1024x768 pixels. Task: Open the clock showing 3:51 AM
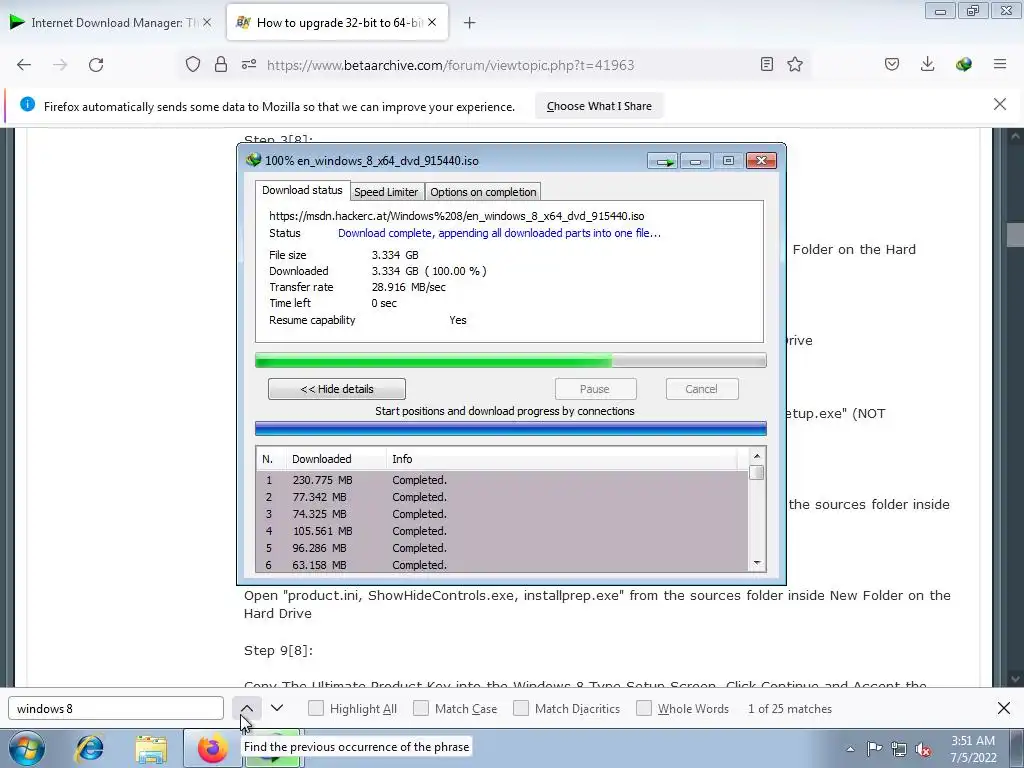pyautogui.click(x=973, y=749)
